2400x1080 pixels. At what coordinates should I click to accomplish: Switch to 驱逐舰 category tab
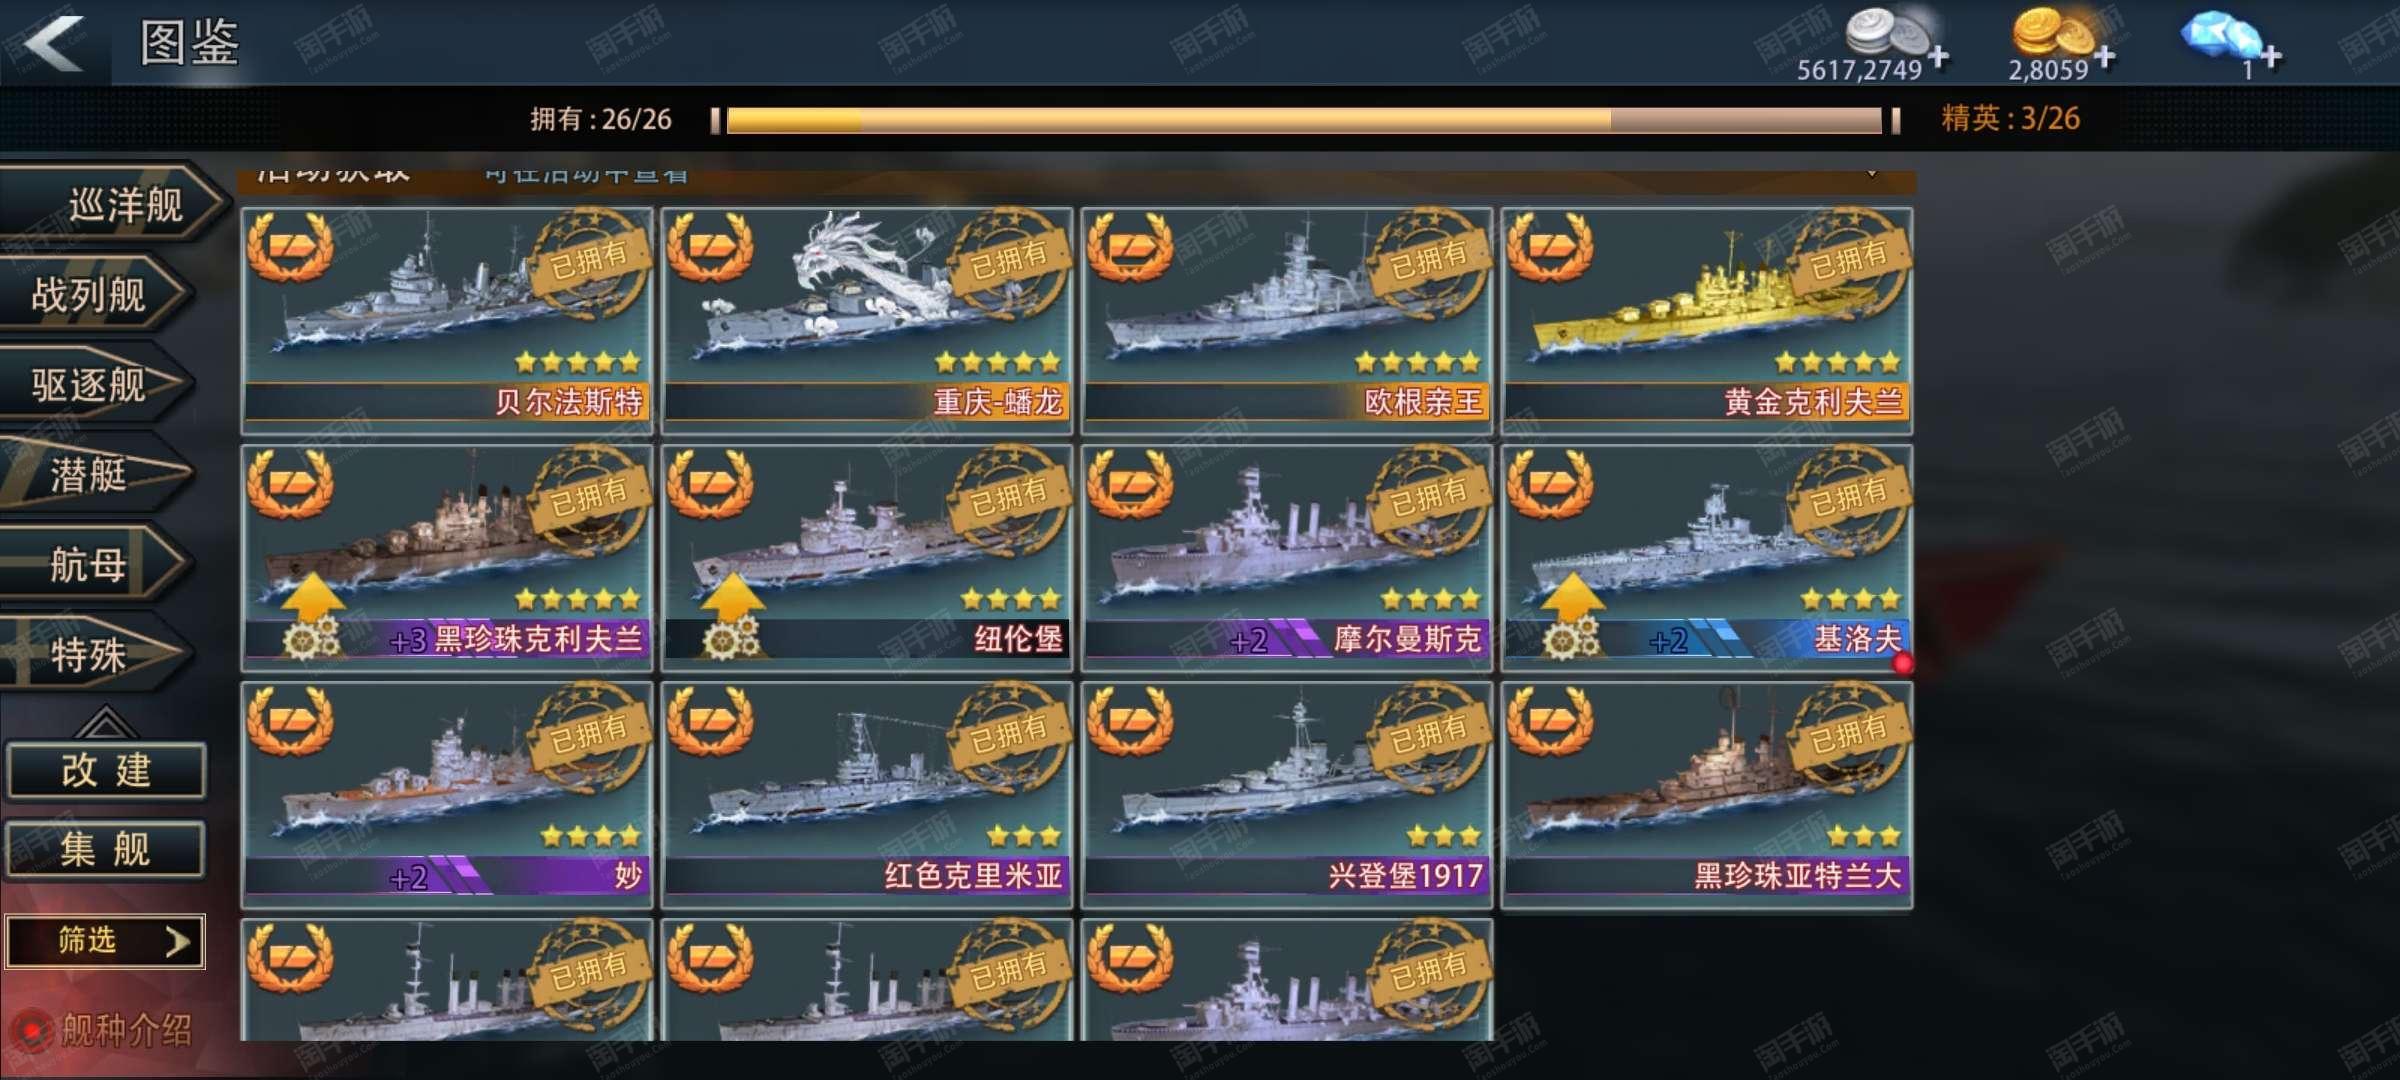[x=95, y=384]
